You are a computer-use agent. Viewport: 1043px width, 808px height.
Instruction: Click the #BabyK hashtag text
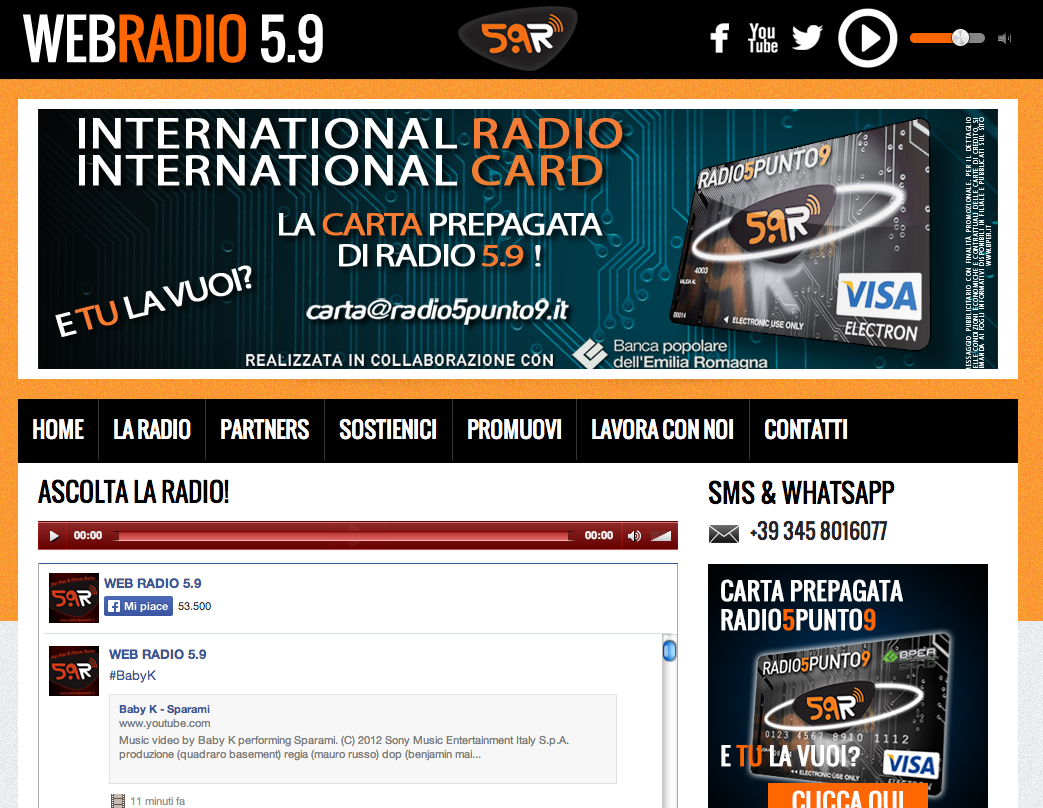(x=132, y=676)
